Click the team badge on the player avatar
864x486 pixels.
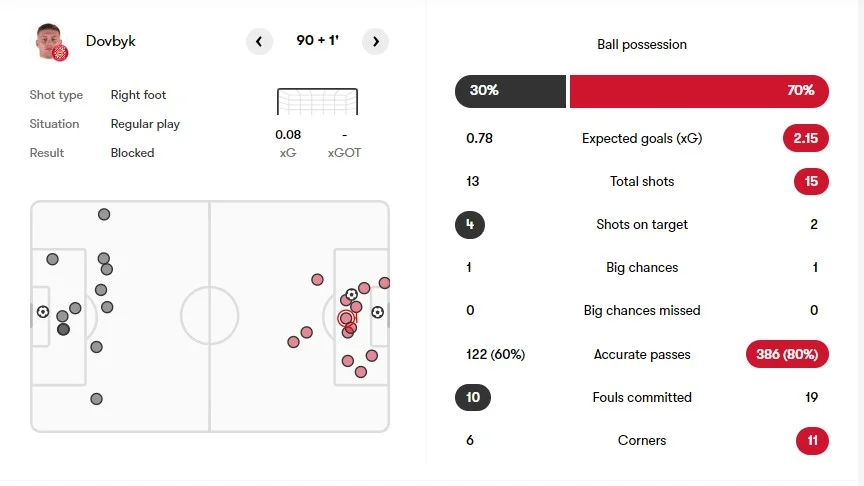[60, 52]
